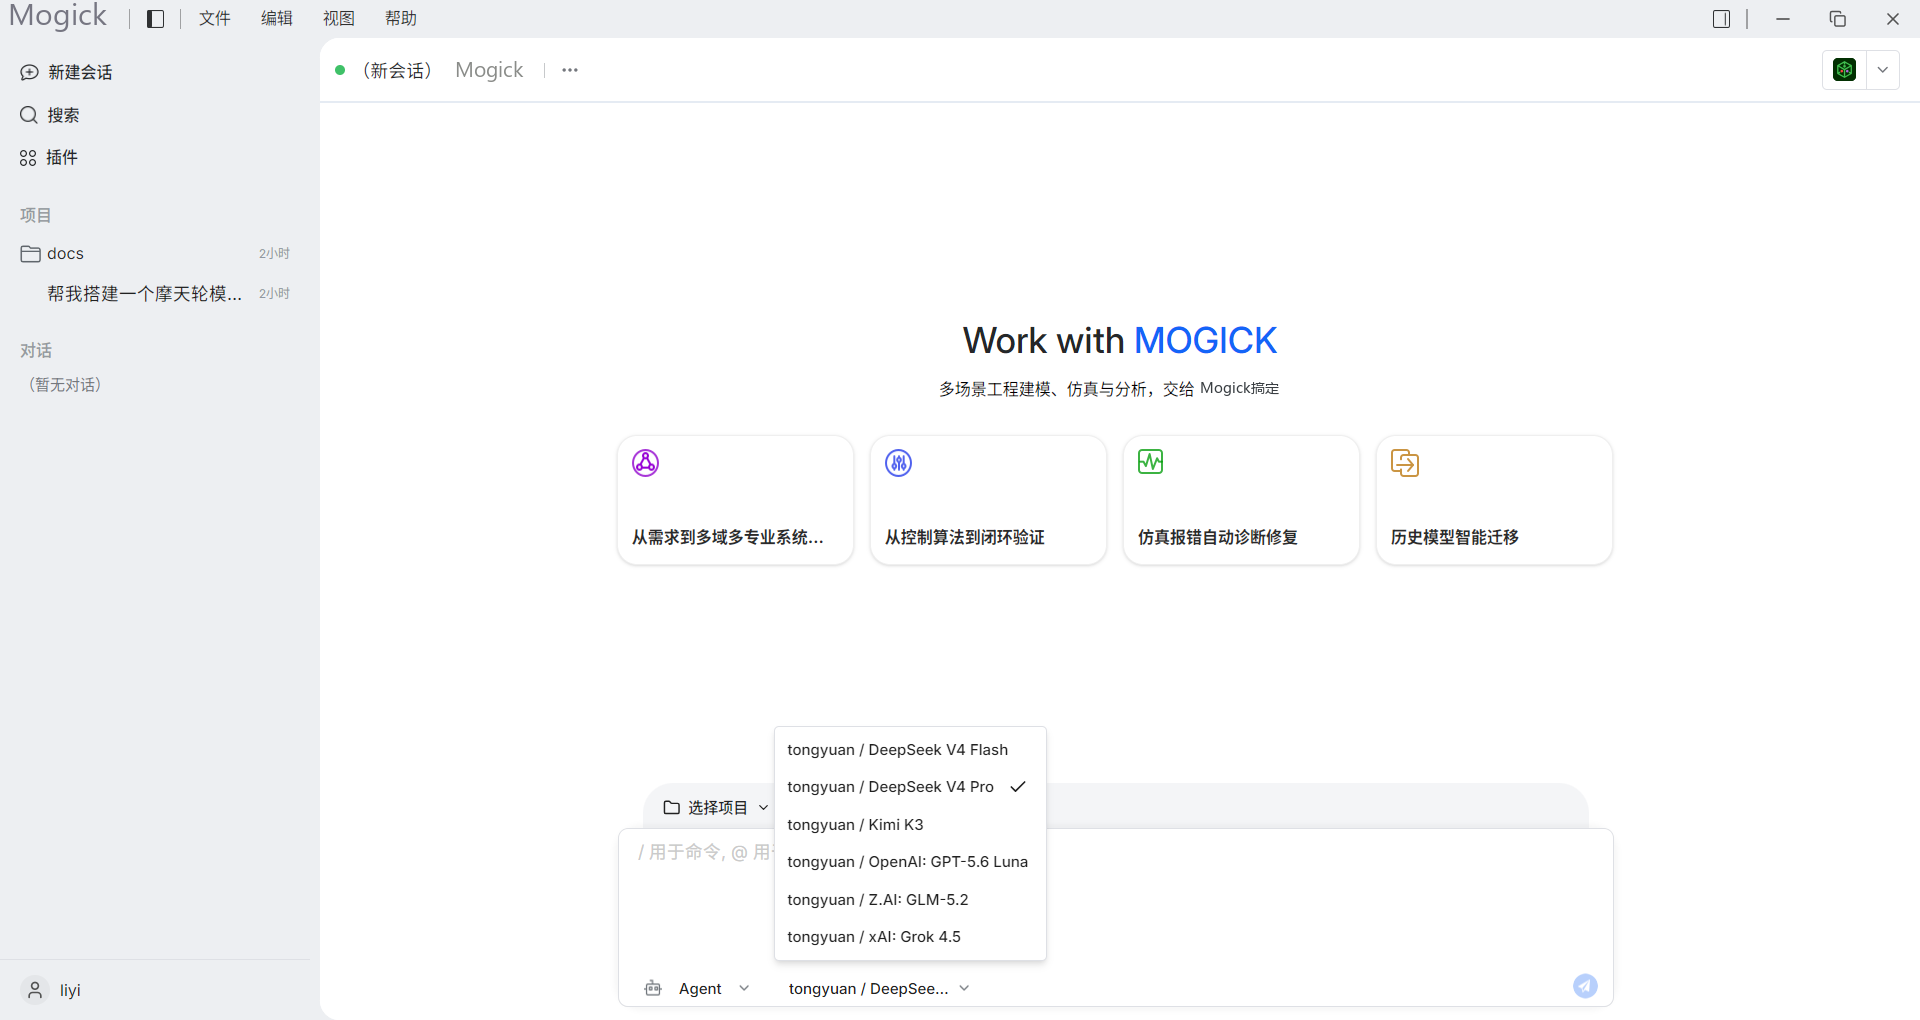Viewport: 1920px width, 1020px height.
Task: Collapse the tongyuan / DeepSee... model dropdown
Action: 879,989
